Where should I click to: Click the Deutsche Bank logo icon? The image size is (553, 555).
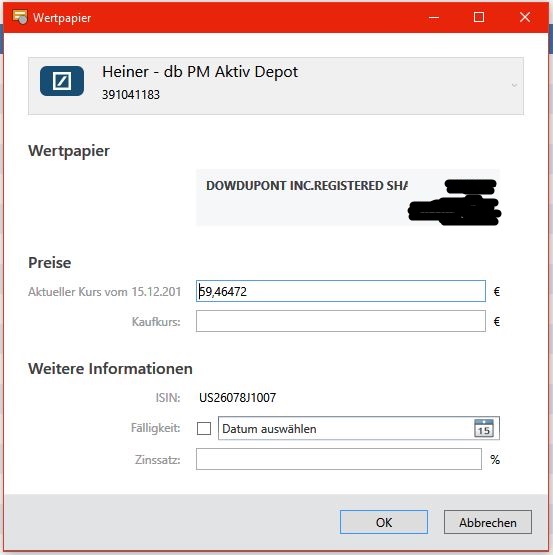click(62, 81)
